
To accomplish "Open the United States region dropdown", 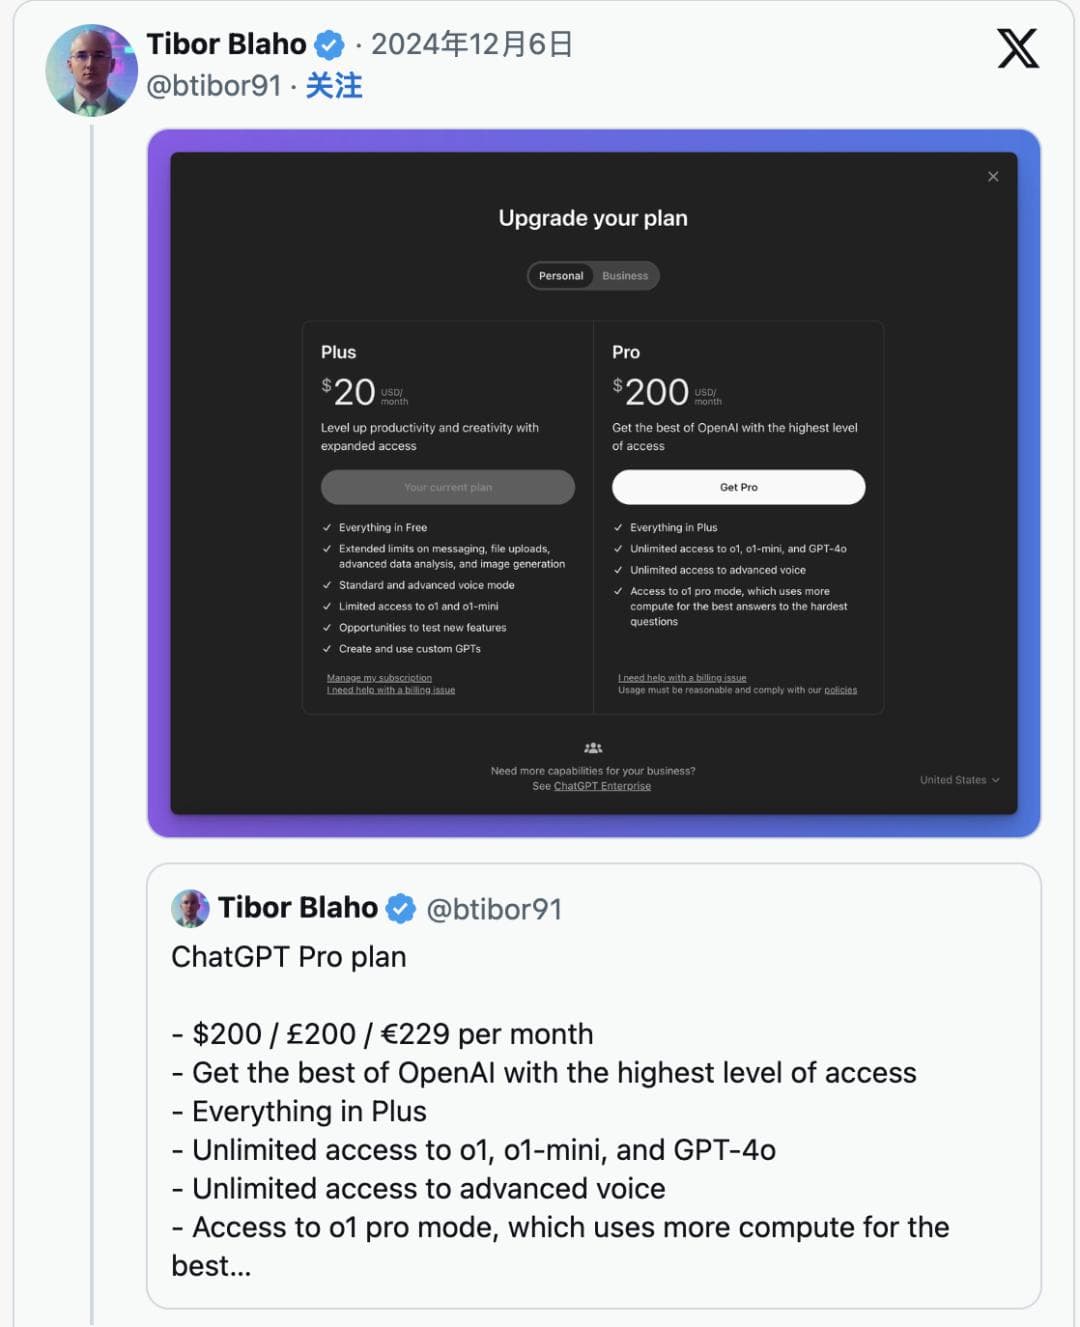I will click(x=959, y=780).
